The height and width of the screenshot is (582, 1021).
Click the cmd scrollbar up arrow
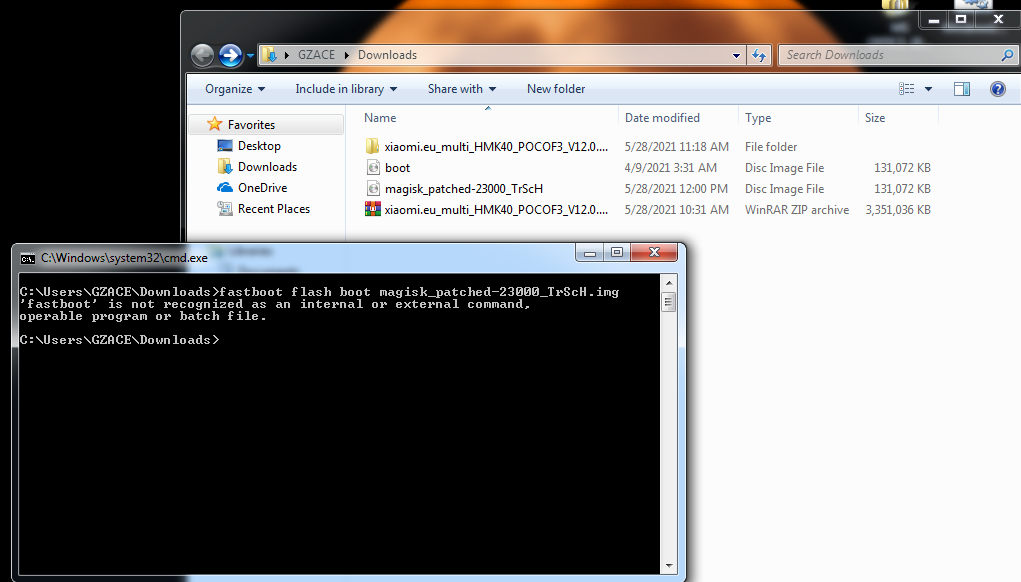(x=668, y=283)
